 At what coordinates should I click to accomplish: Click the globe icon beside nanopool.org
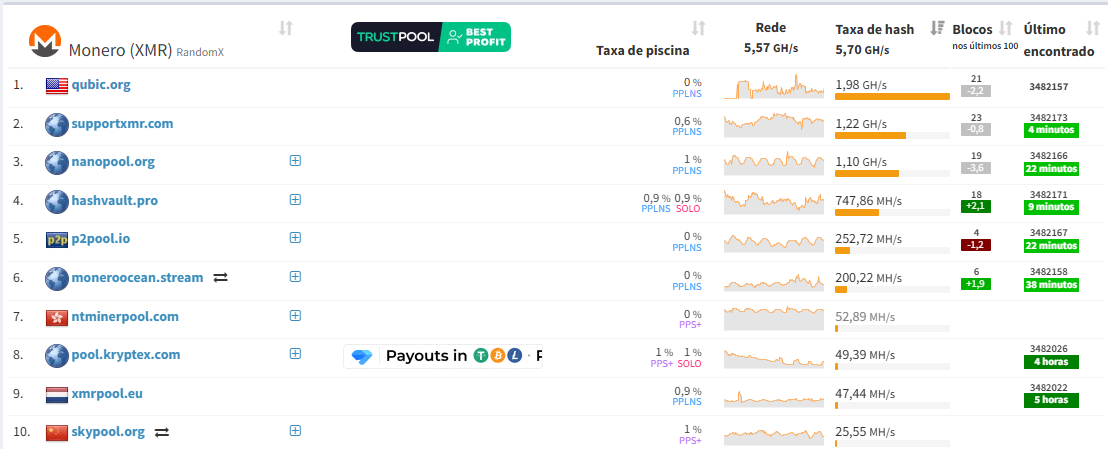[57, 163]
